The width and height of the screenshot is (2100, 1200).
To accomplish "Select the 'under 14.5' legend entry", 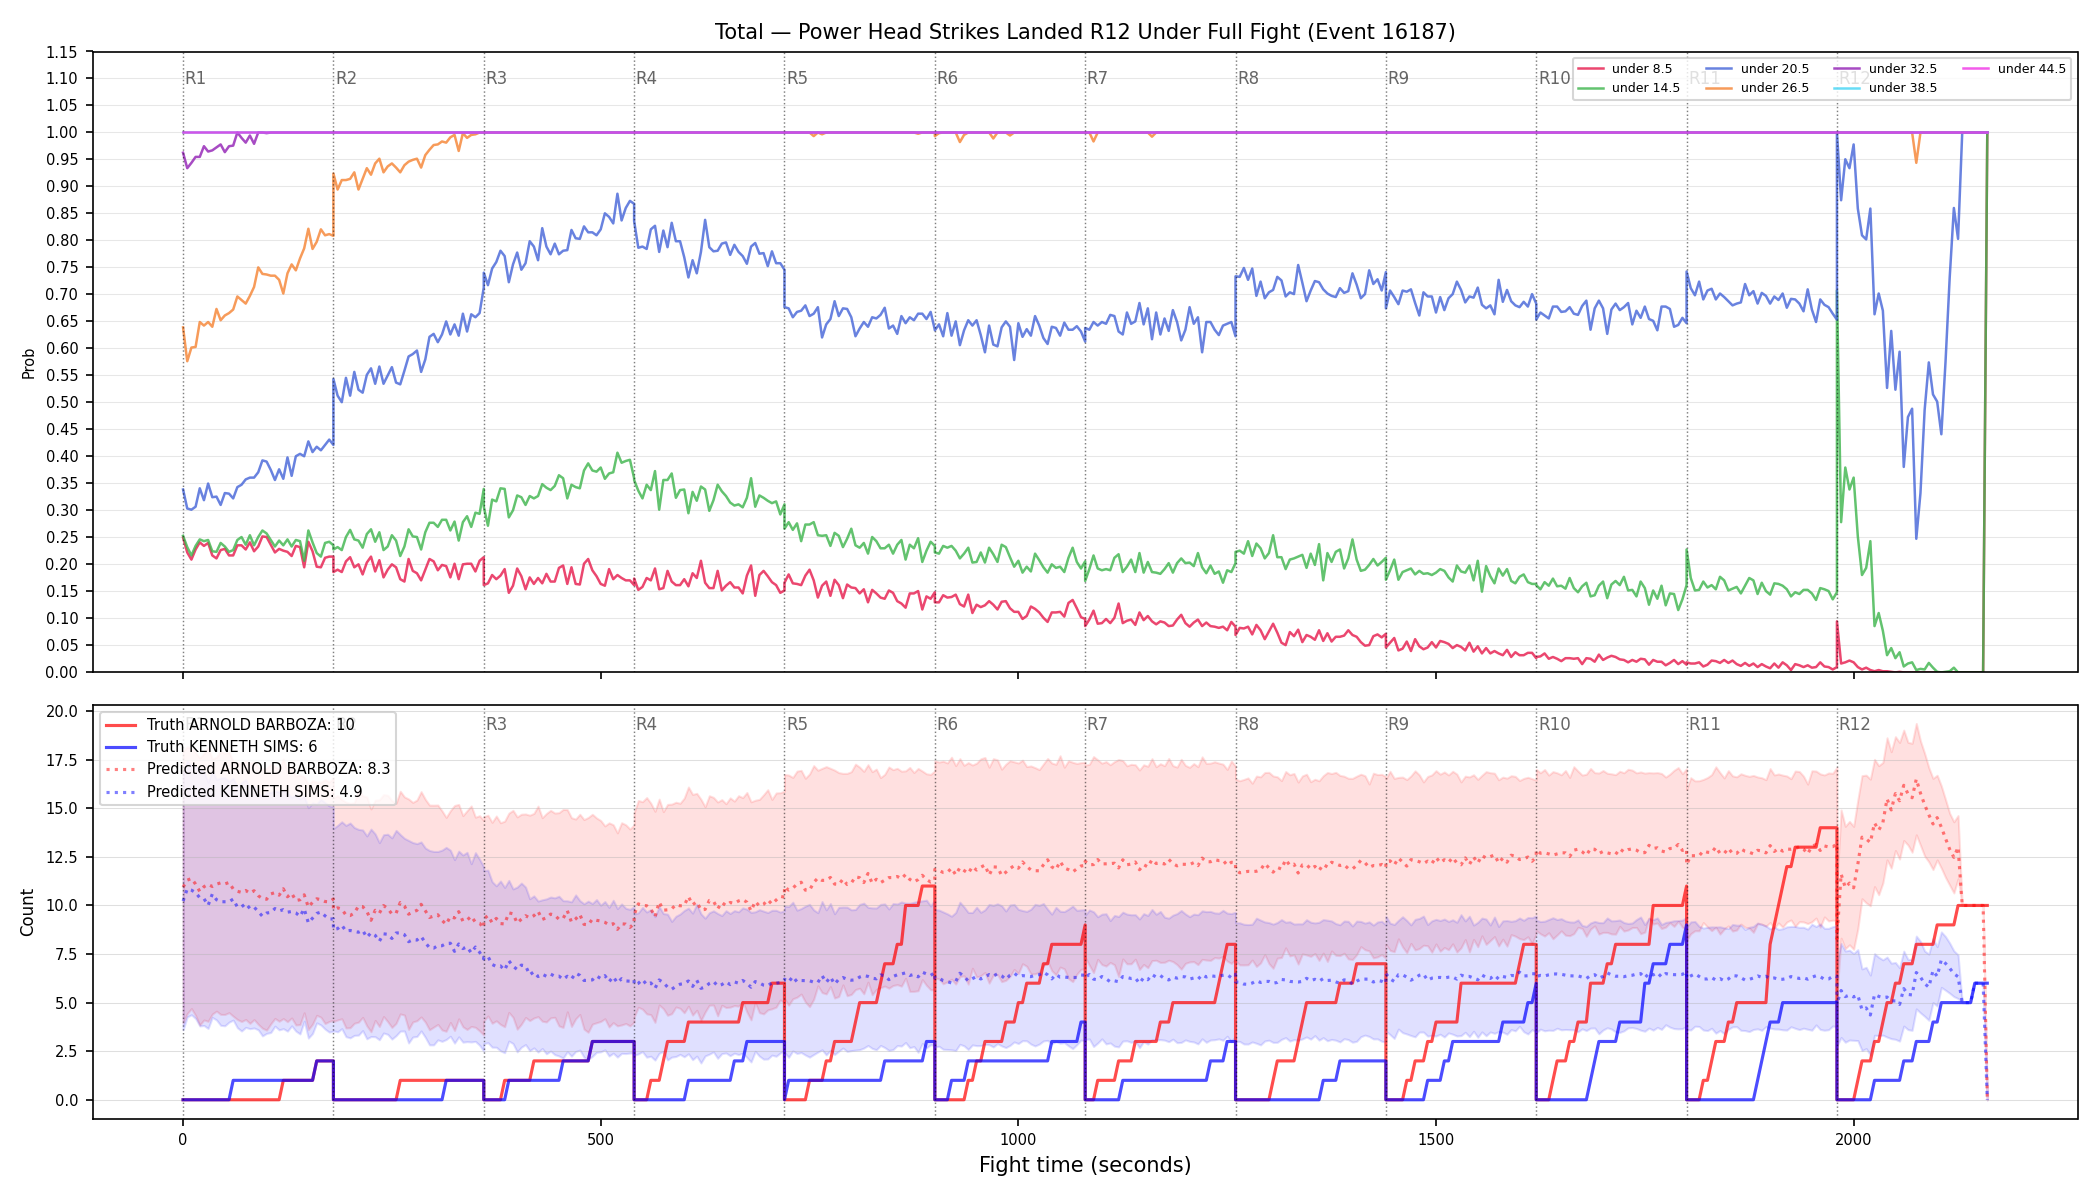I will pyautogui.click(x=1629, y=88).
